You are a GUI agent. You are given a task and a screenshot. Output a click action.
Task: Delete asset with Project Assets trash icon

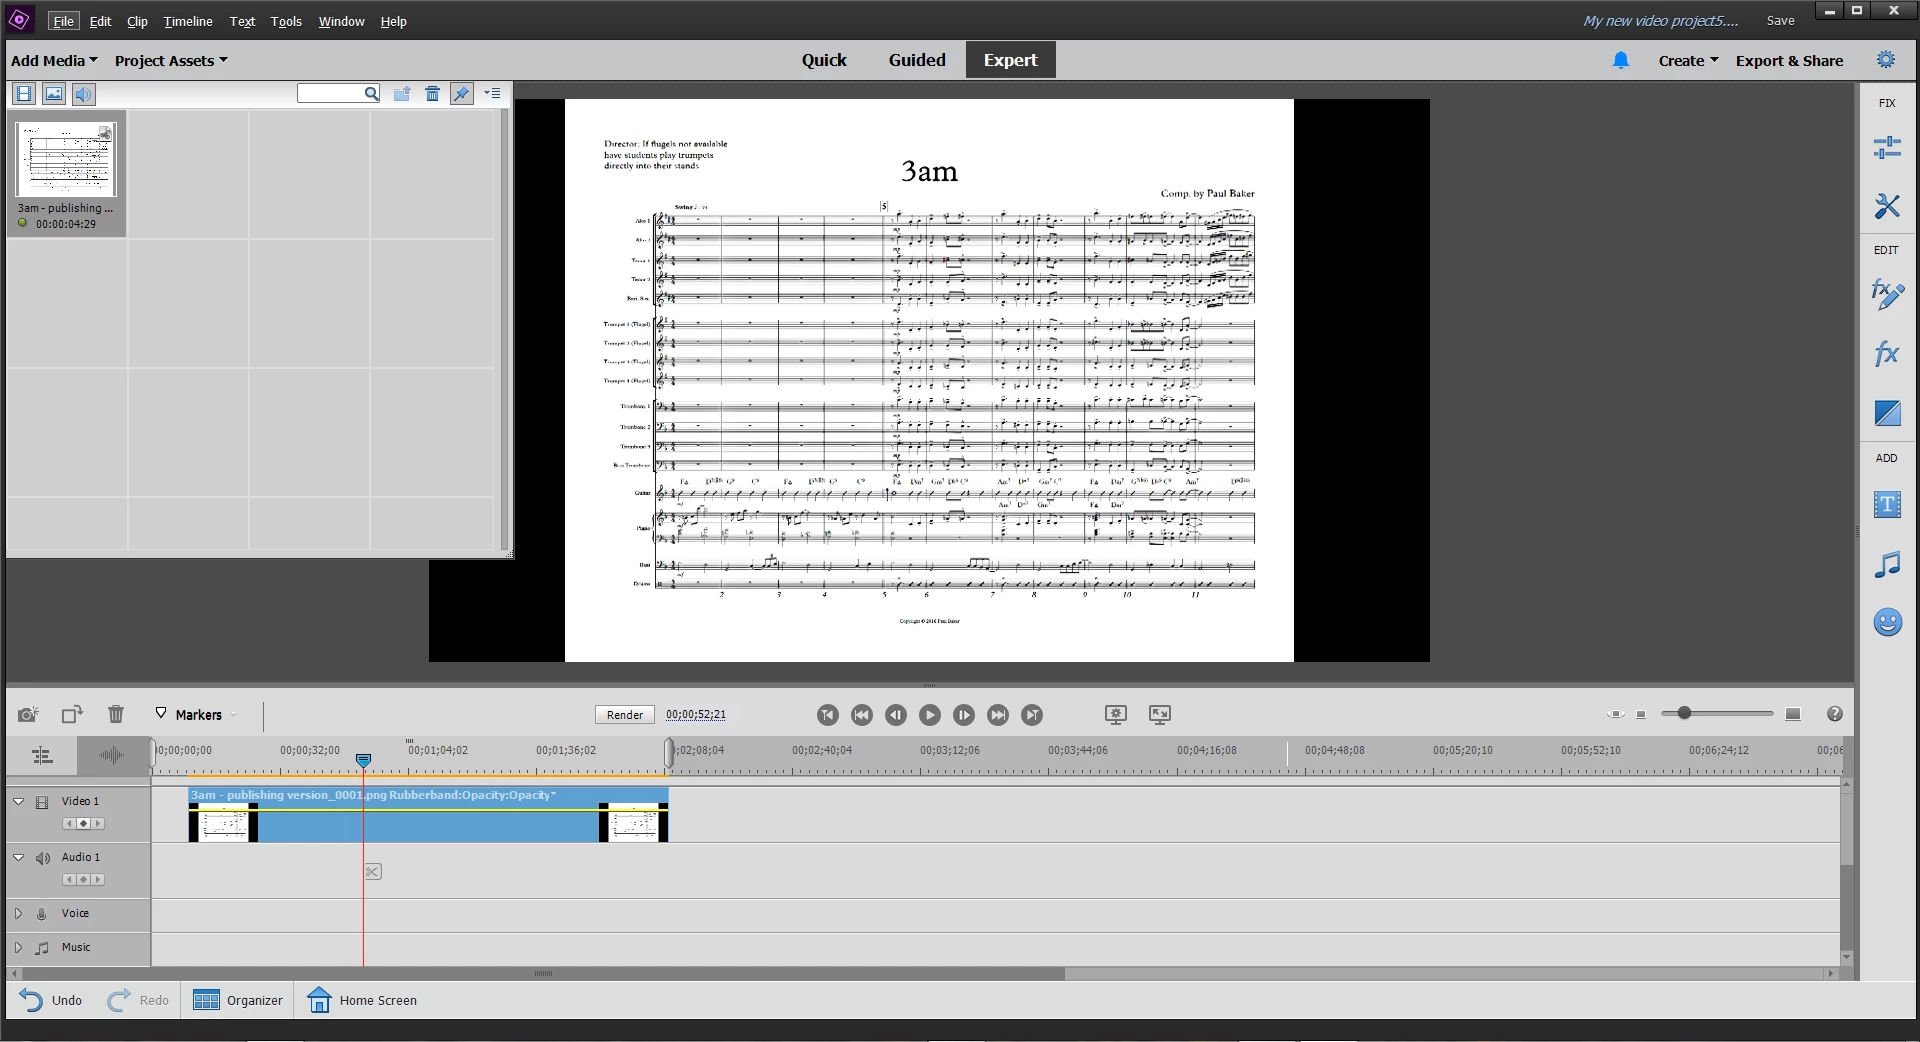[x=432, y=93]
